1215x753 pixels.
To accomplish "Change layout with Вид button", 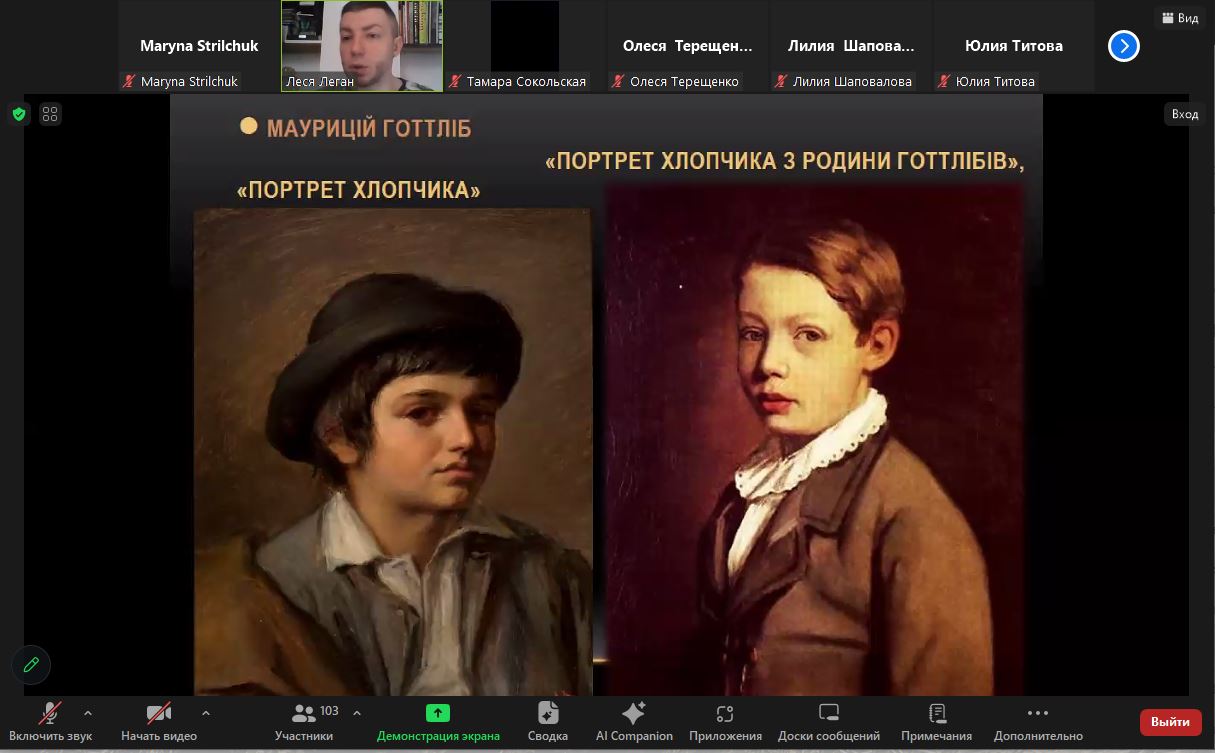I will click(x=1179, y=18).
